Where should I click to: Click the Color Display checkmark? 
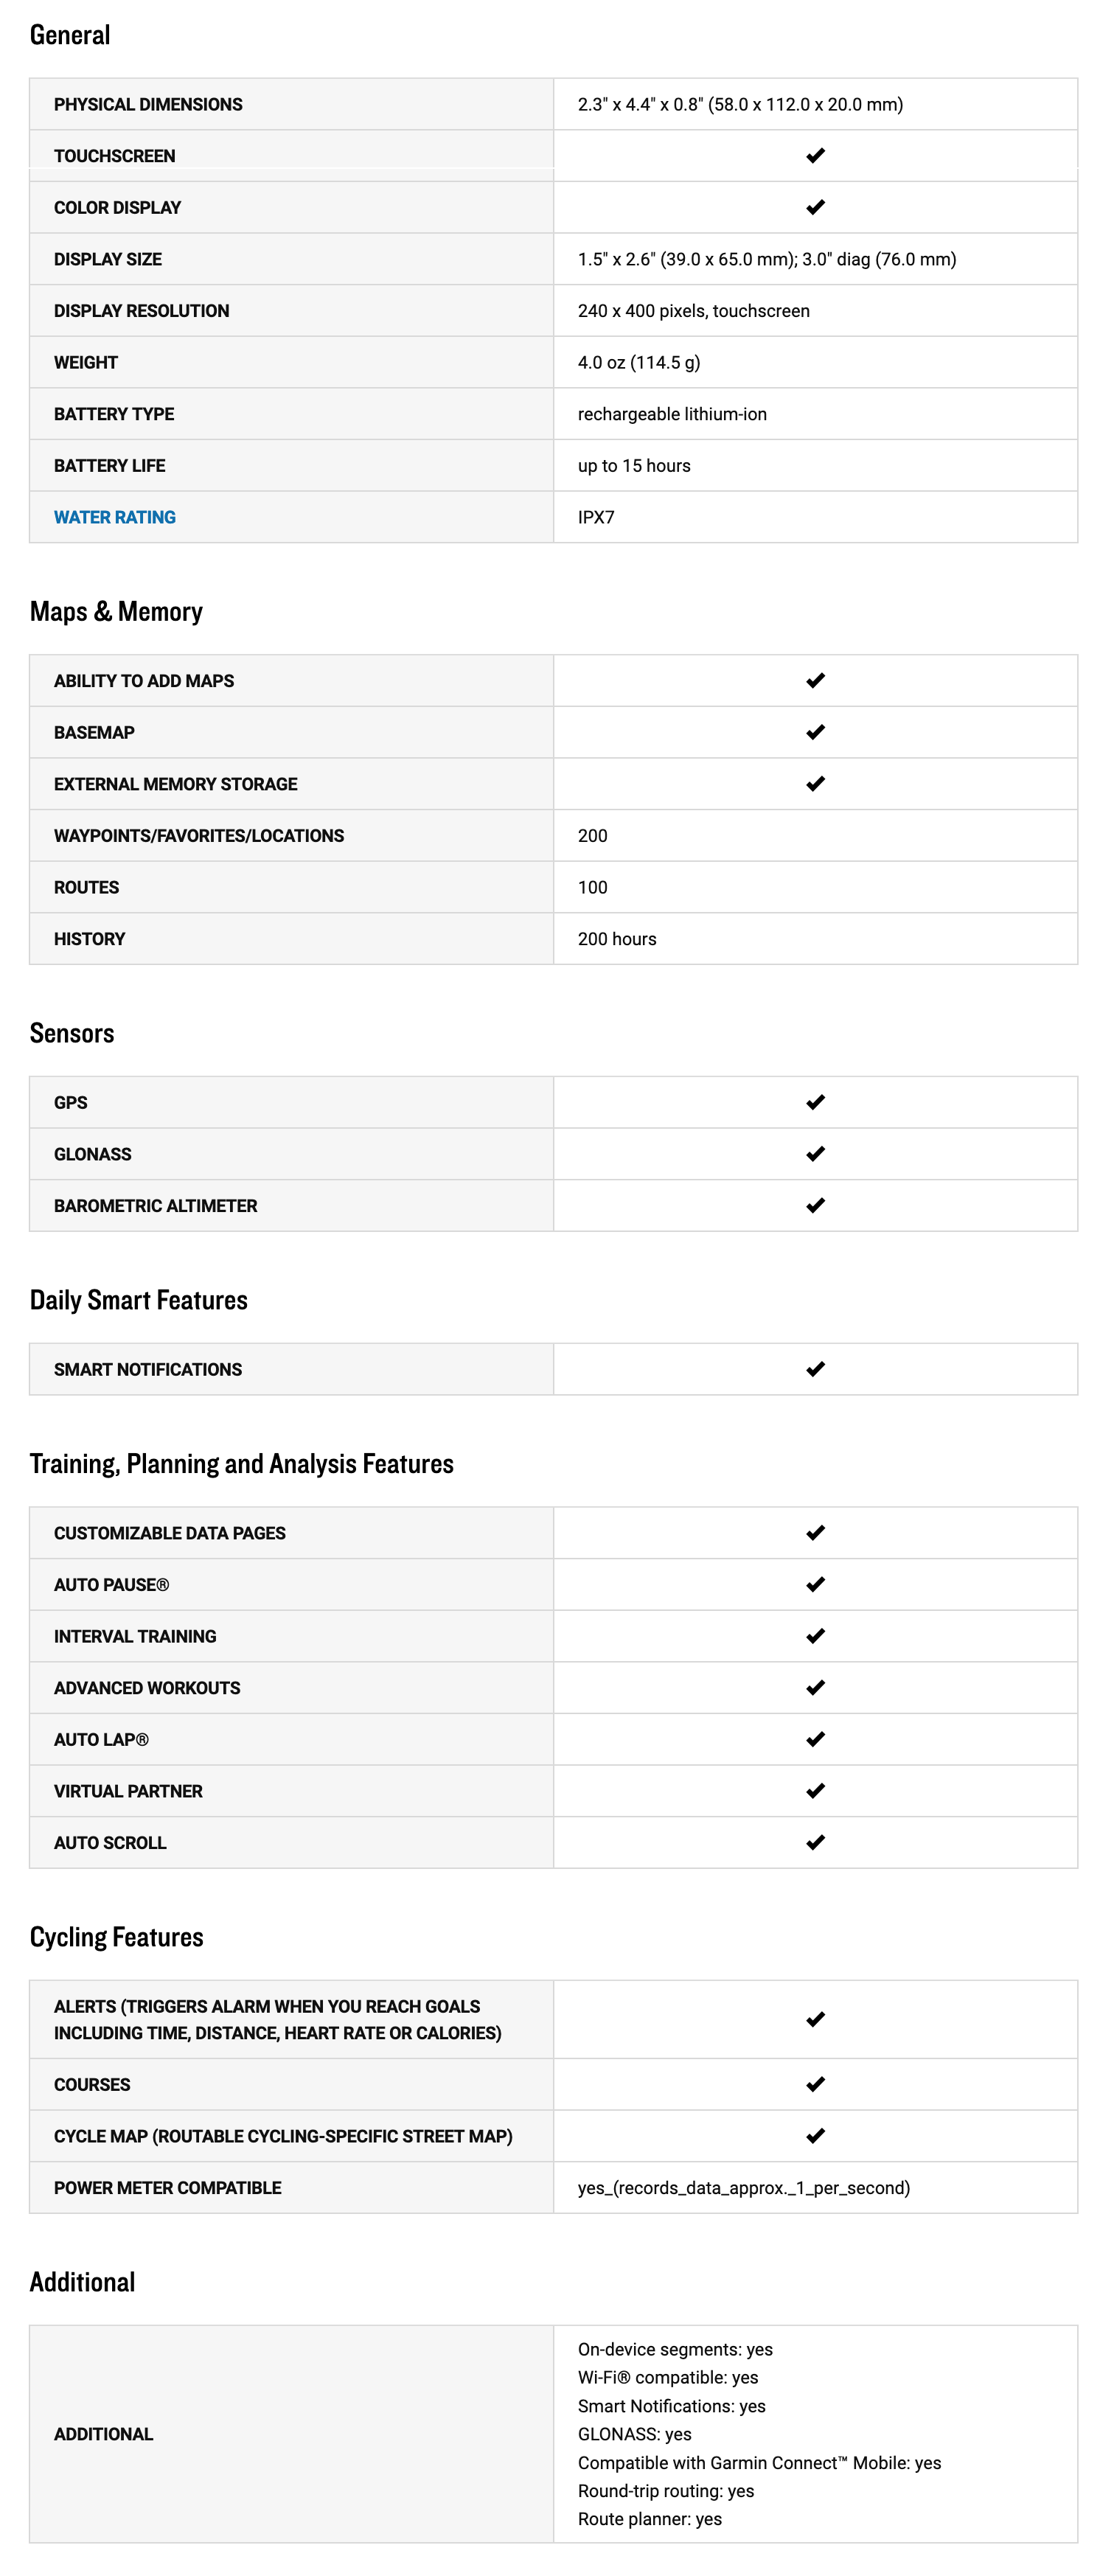(815, 207)
